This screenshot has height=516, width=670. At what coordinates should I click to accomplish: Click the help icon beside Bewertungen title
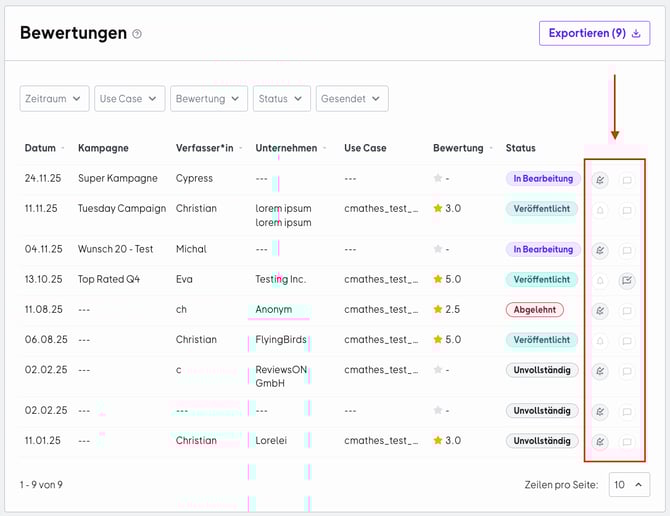(137, 34)
